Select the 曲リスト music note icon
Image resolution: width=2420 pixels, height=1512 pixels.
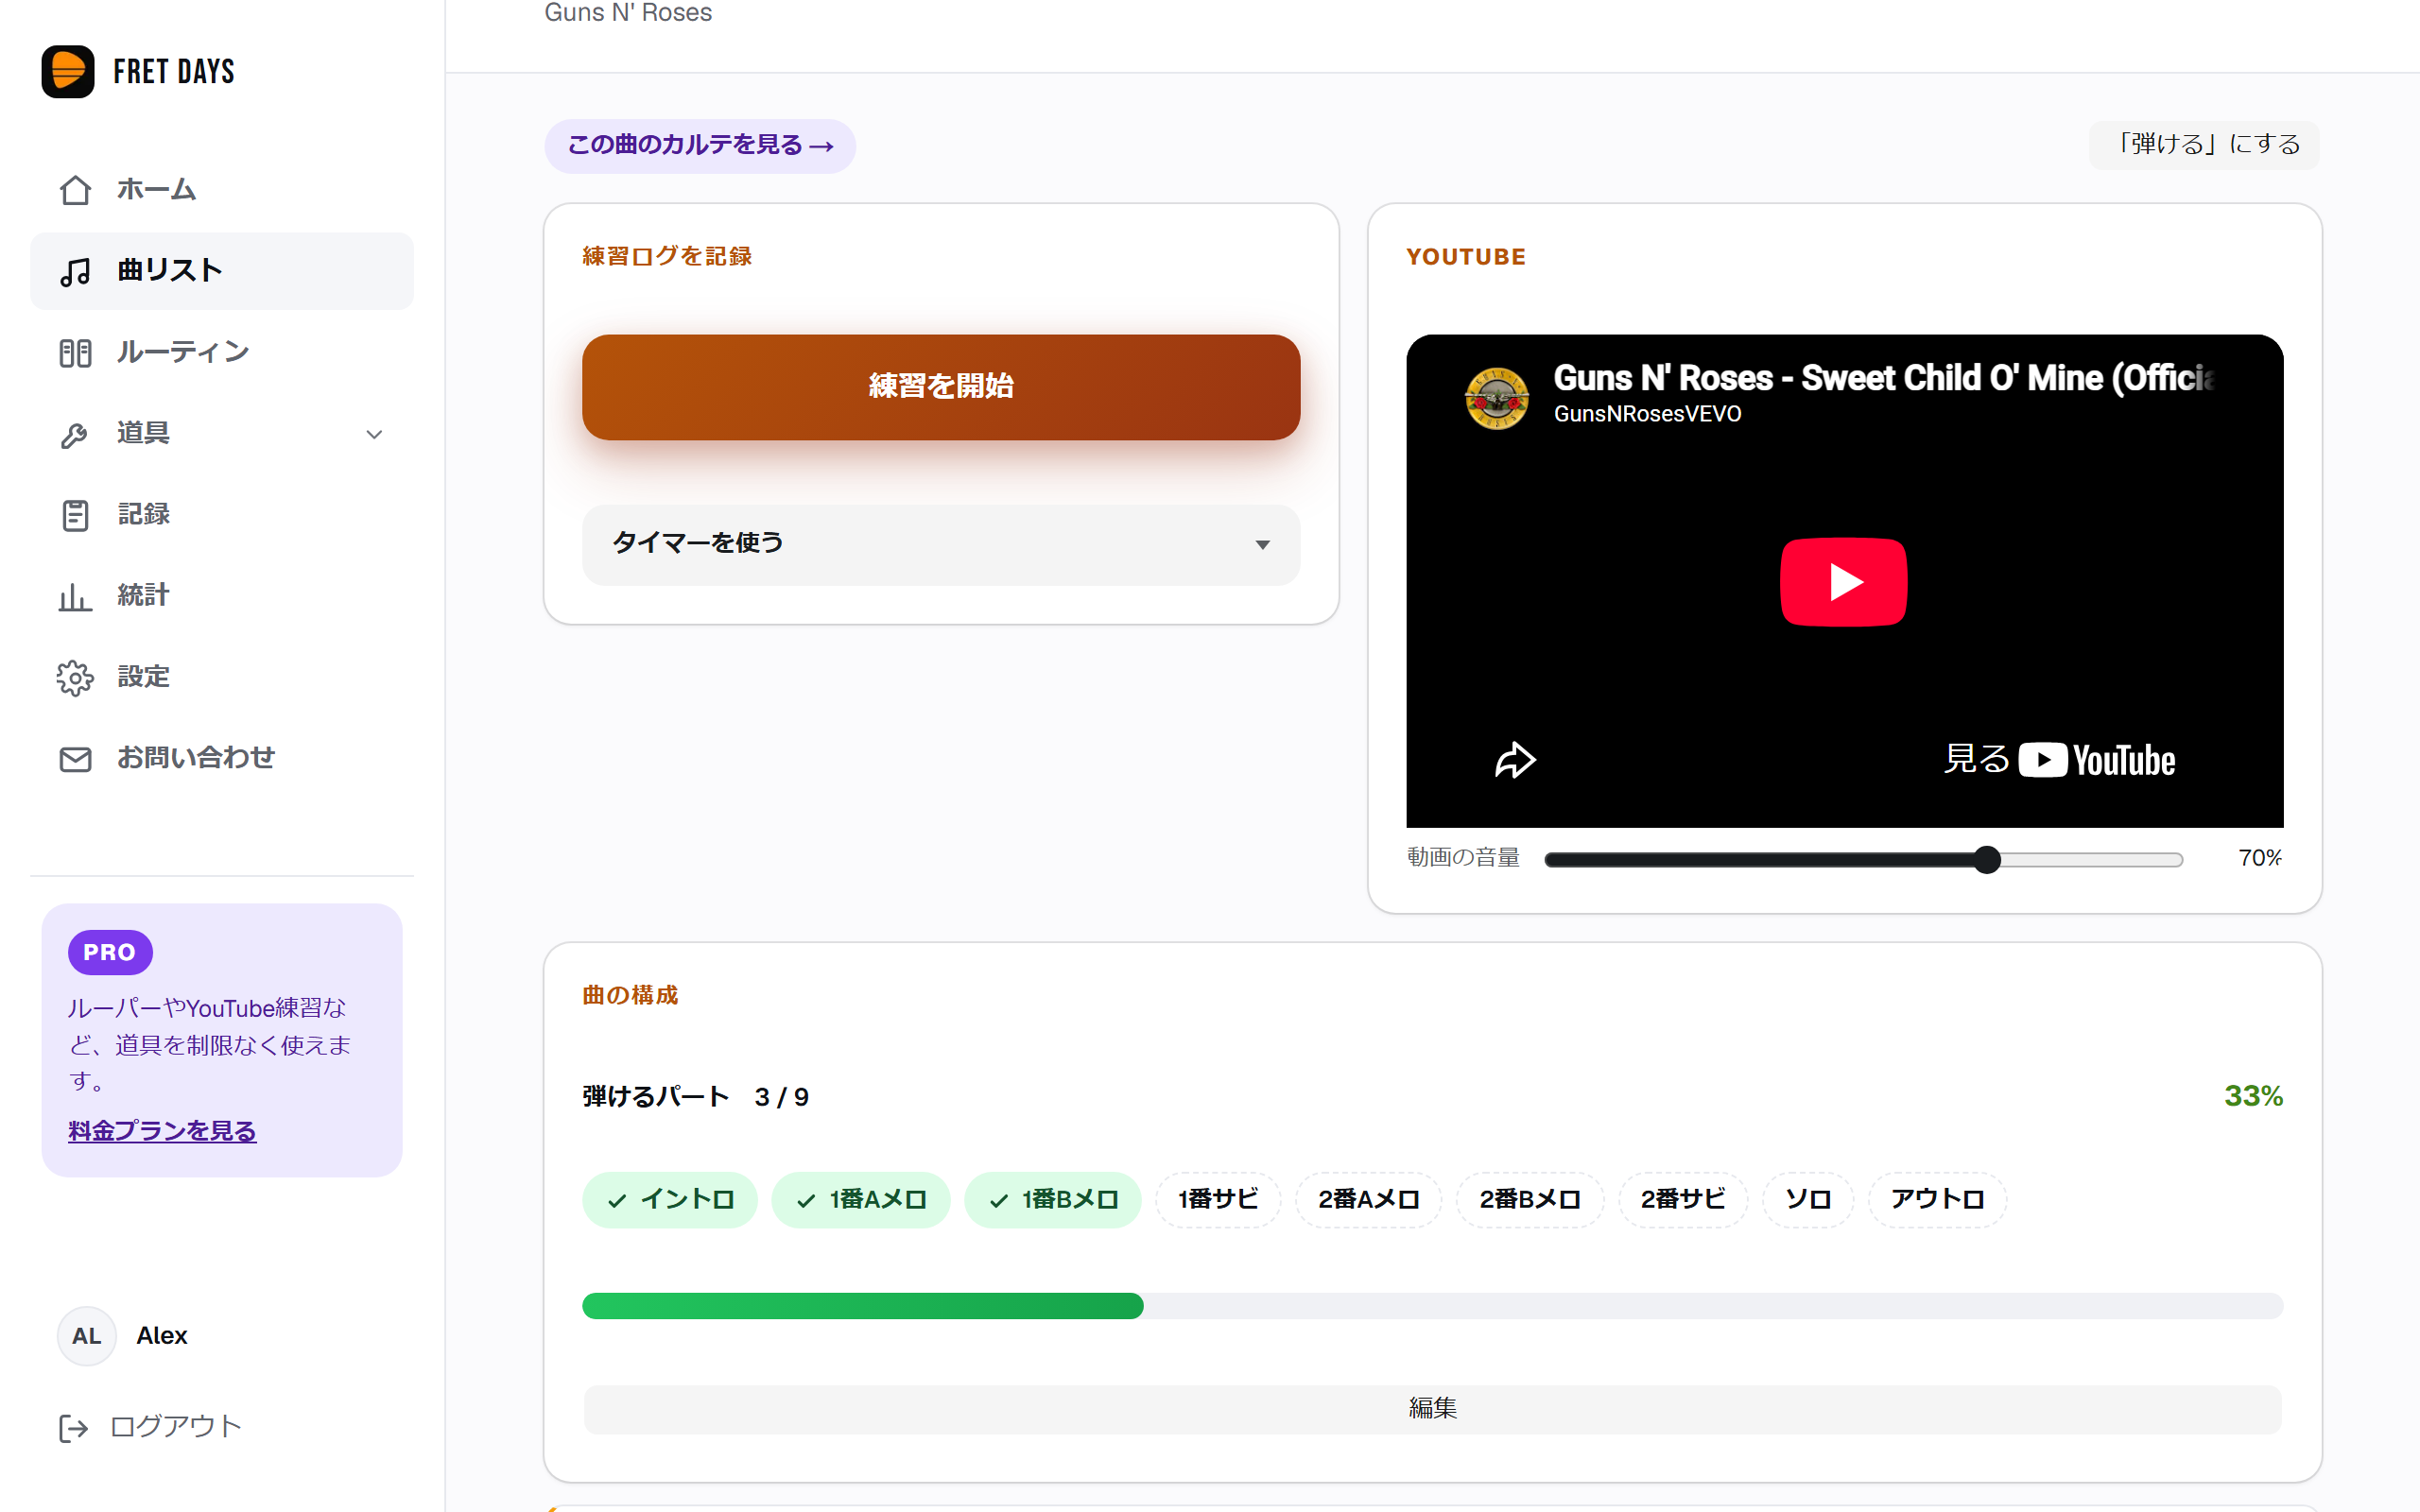75,271
